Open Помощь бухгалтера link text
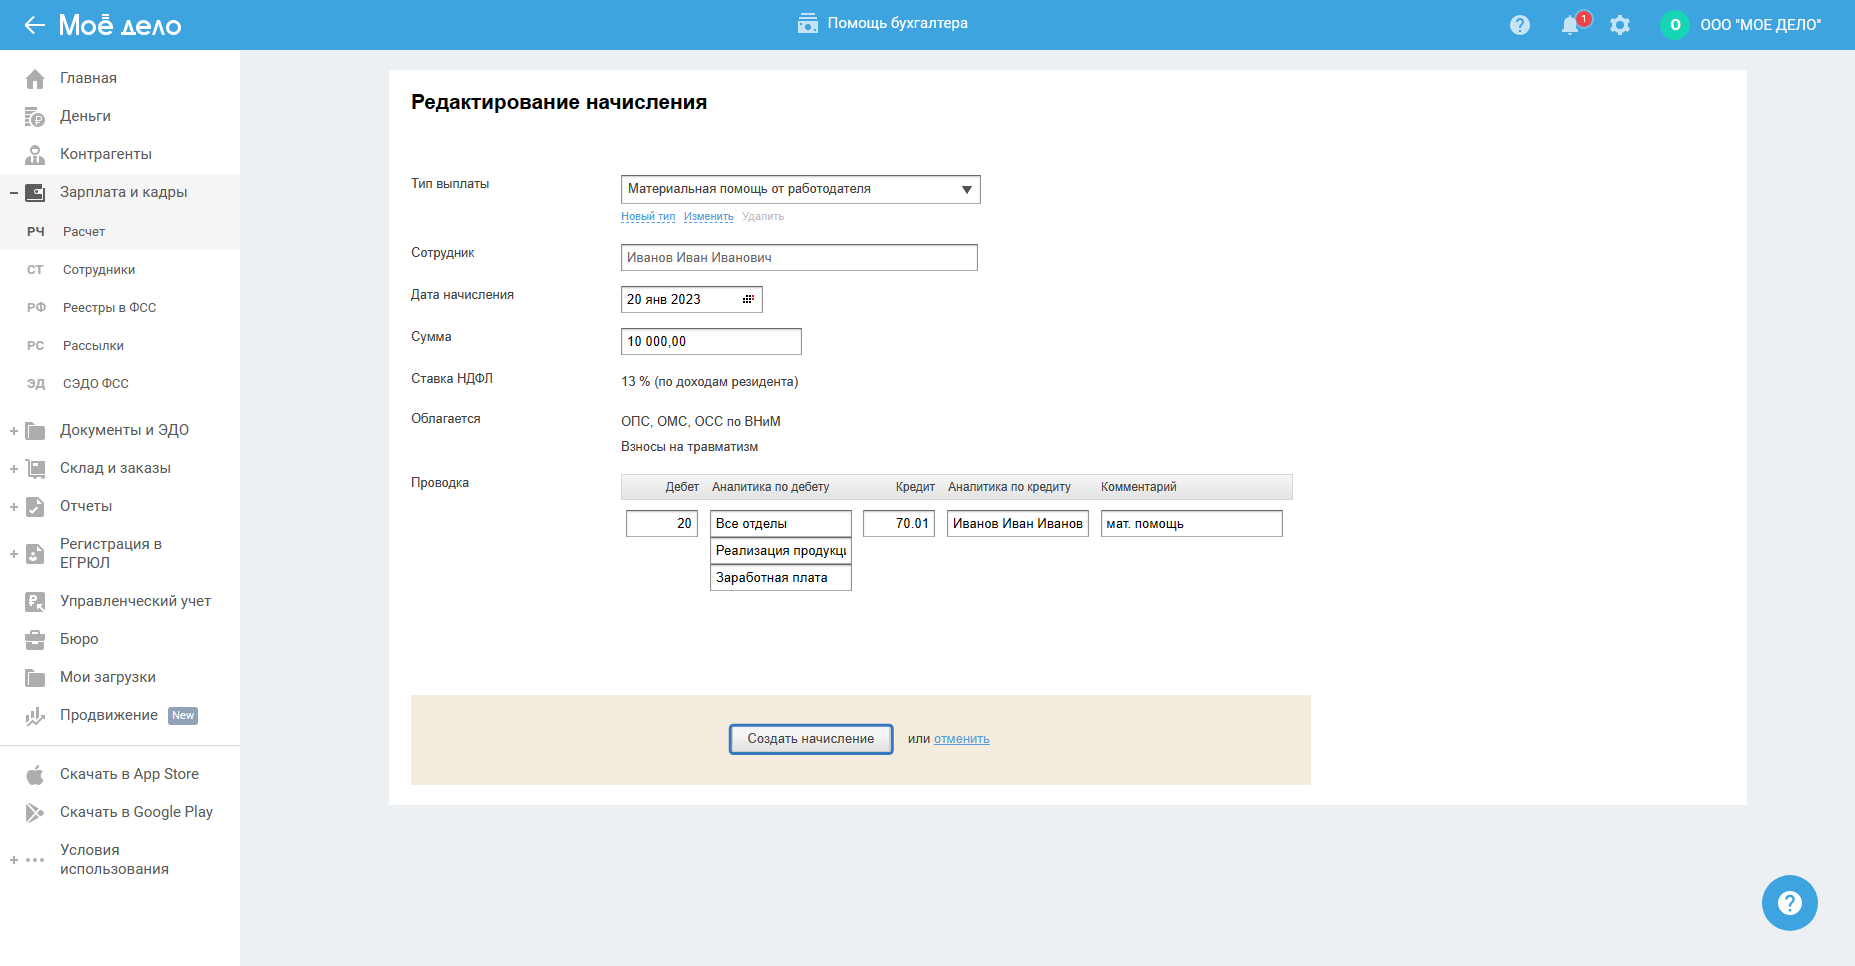 click(898, 23)
